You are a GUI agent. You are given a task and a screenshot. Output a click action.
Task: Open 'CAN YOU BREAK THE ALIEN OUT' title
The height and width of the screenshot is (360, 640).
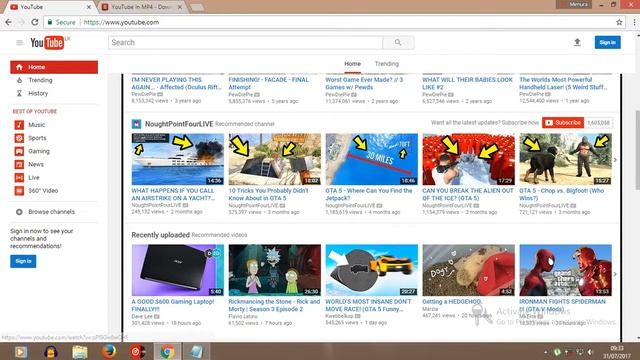(x=468, y=194)
